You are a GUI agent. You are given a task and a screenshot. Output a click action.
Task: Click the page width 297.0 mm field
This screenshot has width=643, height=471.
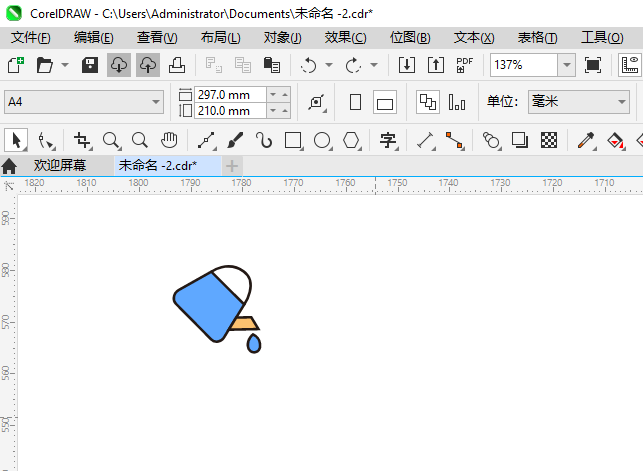pyautogui.click(x=230, y=95)
